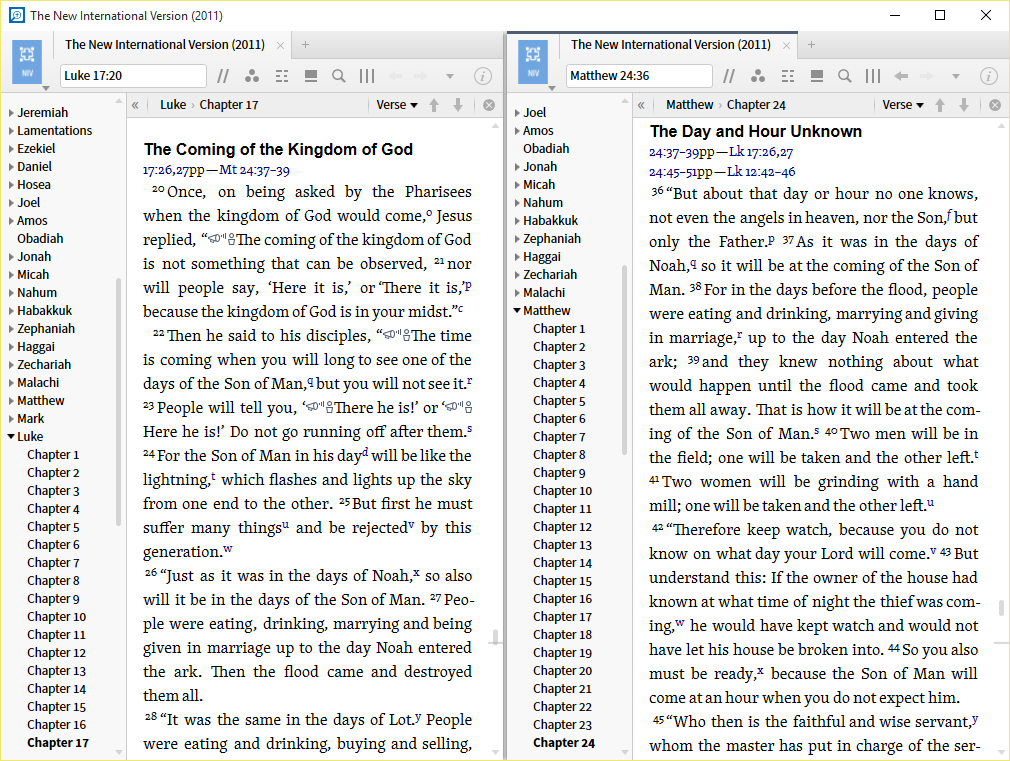This screenshot has height=761, width=1010.
Task: Click the panel layout icon in Luke pane
Action: click(x=310, y=76)
